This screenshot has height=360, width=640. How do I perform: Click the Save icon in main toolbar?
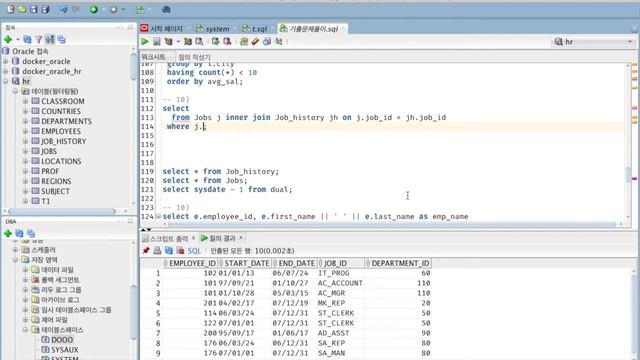pyautogui.click(x=33, y=9)
